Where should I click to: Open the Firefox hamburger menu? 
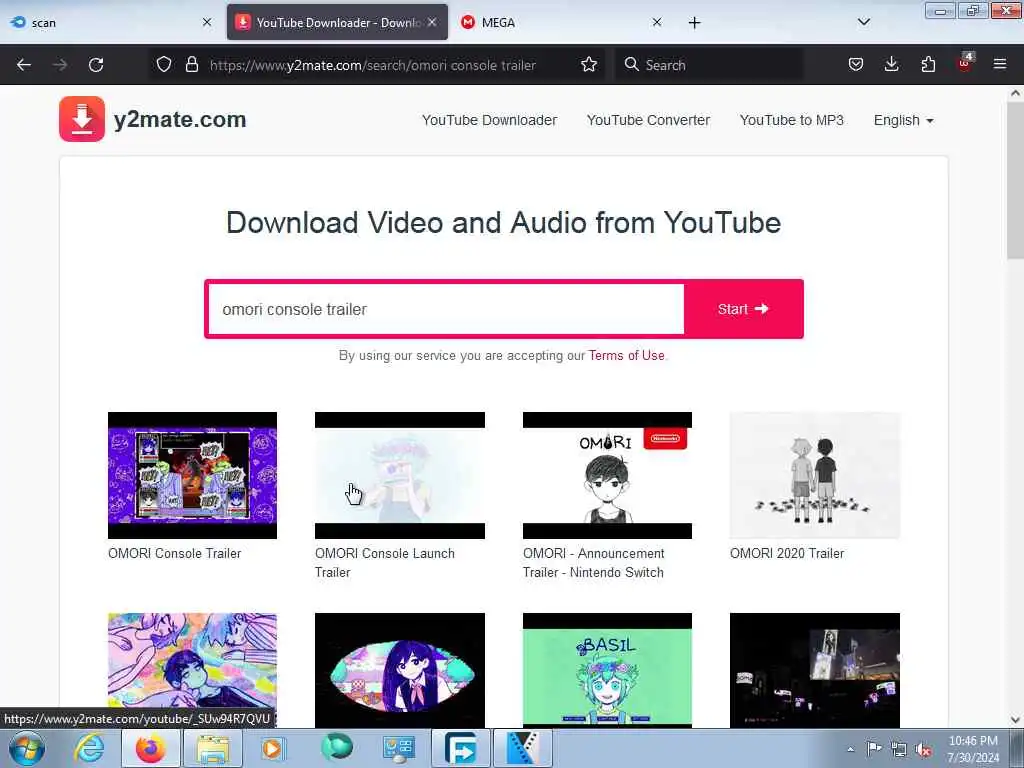coord(999,64)
